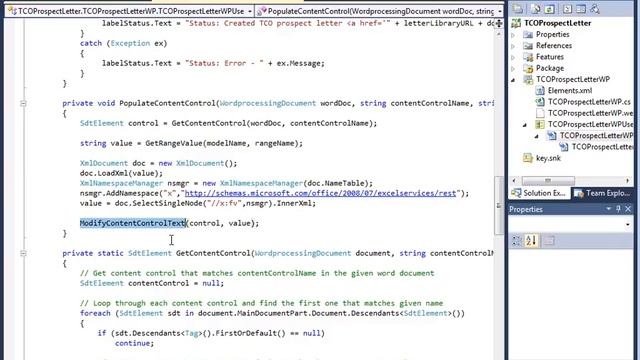The height and width of the screenshot is (360, 640).
Task: Select the References folder
Action: click(553, 46)
